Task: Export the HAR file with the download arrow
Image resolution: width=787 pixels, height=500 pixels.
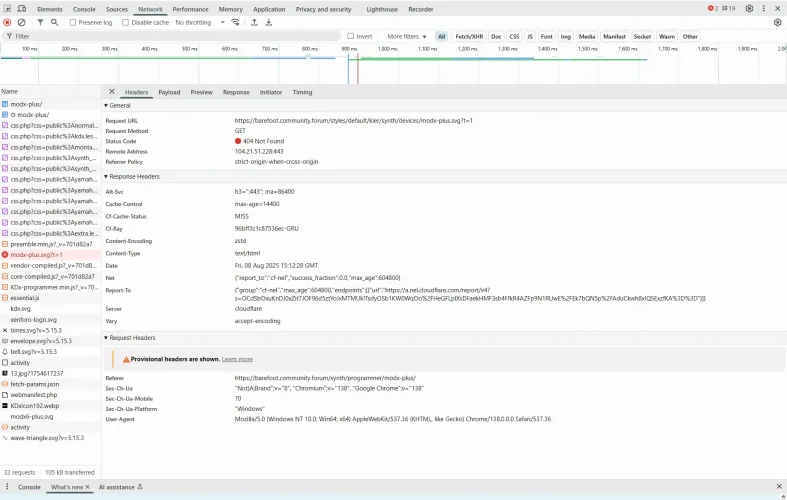Action: pyautogui.click(x=268, y=22)
